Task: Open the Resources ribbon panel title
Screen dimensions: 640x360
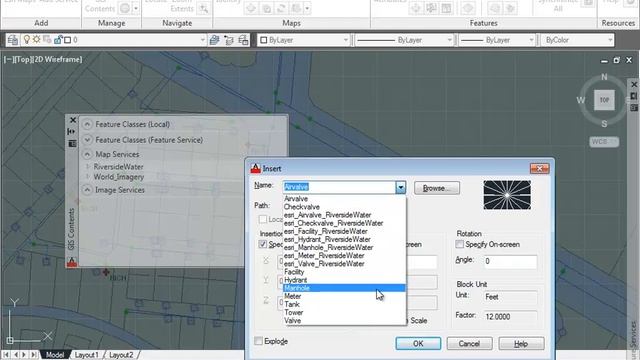Action: click(618, 23)
